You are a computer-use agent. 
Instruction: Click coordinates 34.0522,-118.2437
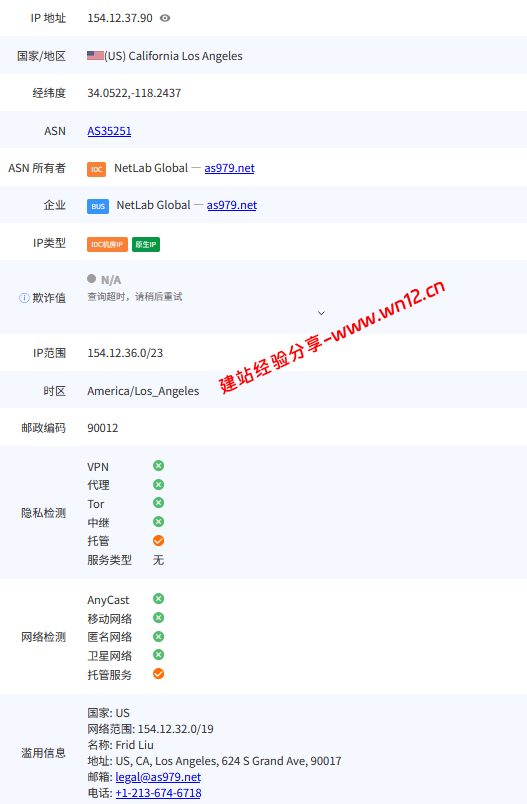134,93
